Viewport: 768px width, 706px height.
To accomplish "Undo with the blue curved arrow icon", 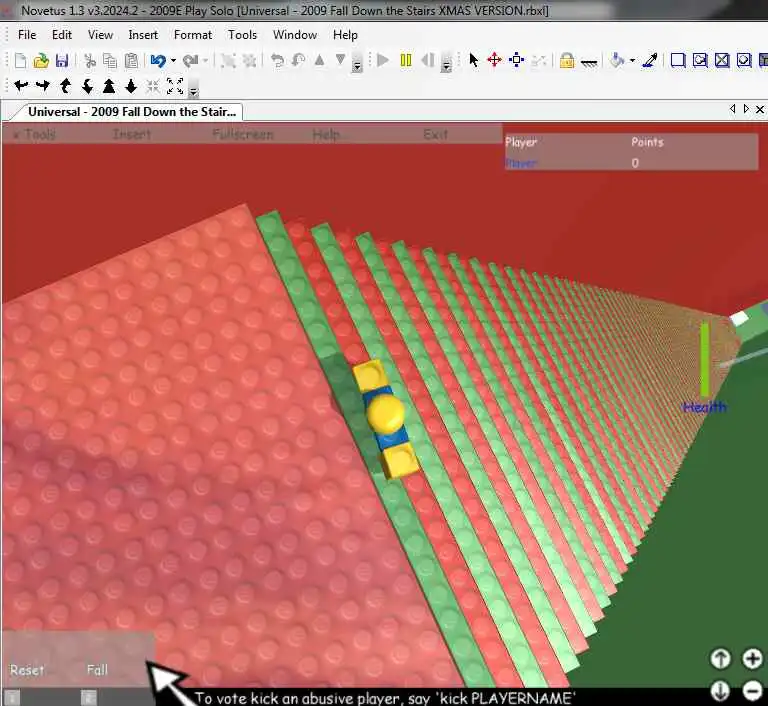I will tap(158, 61).
